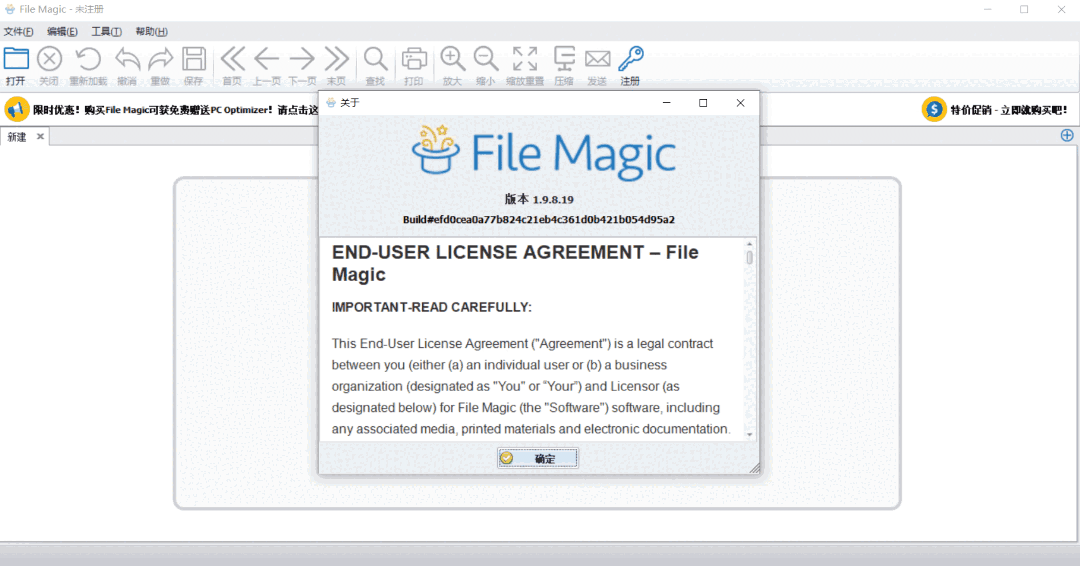Close the 关于 dialog
The height and width of the screenshot is (566, 1080).
point(740,103)
